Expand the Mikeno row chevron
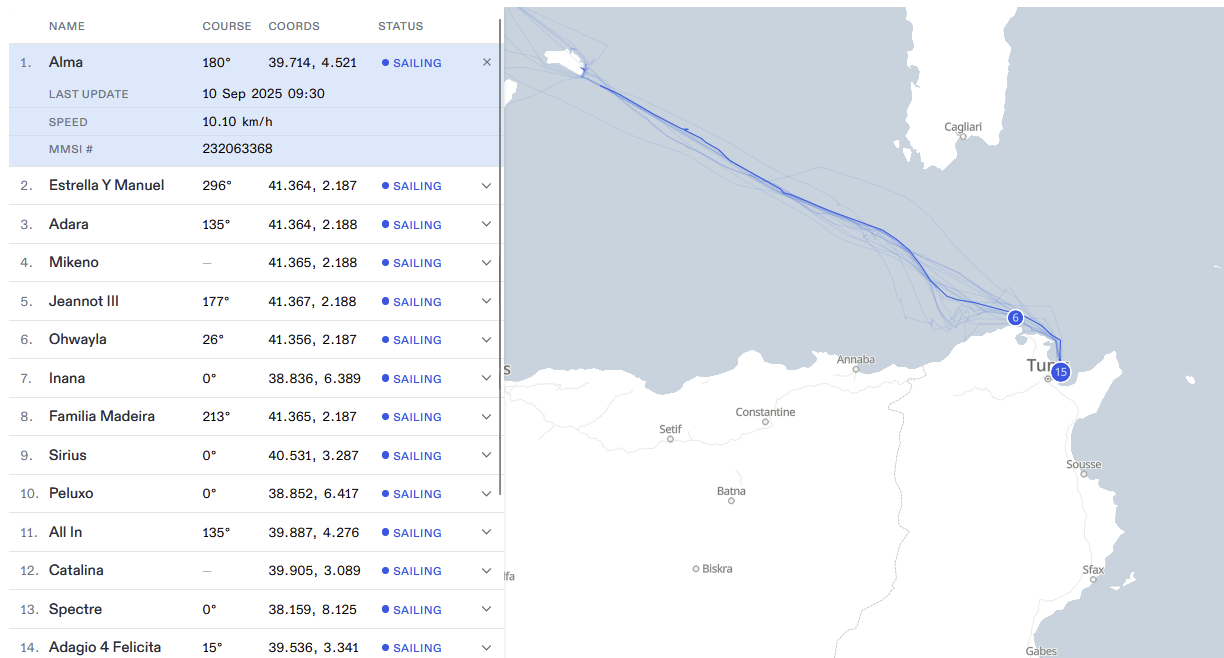1224x658 pixels. tap(487, 263)
